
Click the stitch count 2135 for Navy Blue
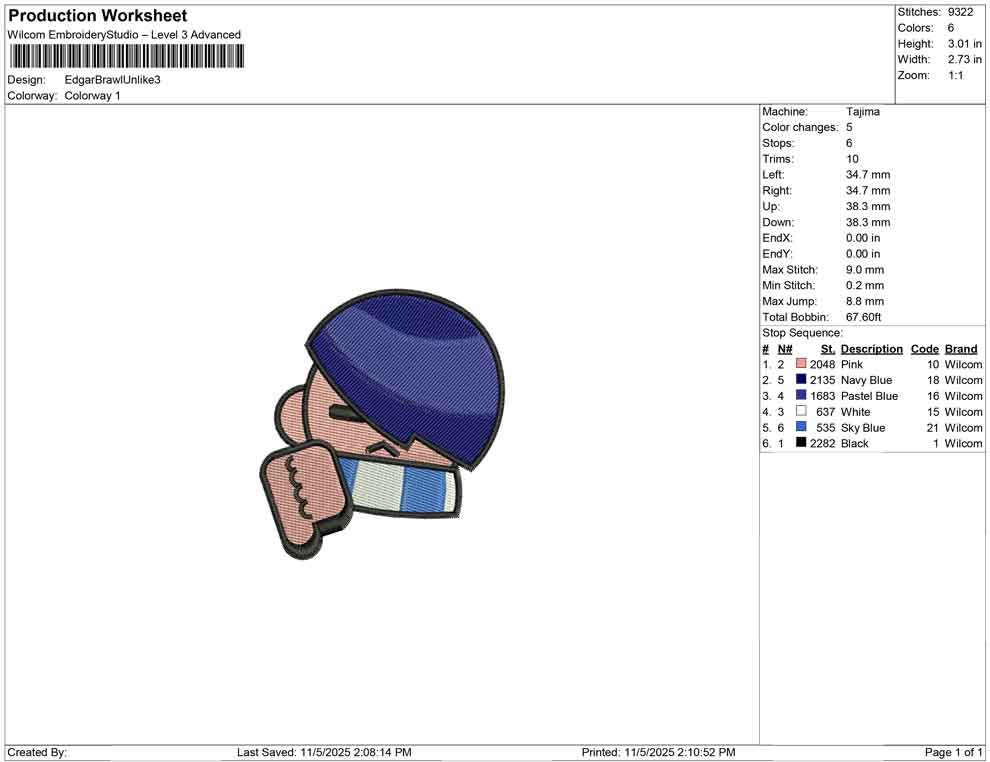click(823, 380)
